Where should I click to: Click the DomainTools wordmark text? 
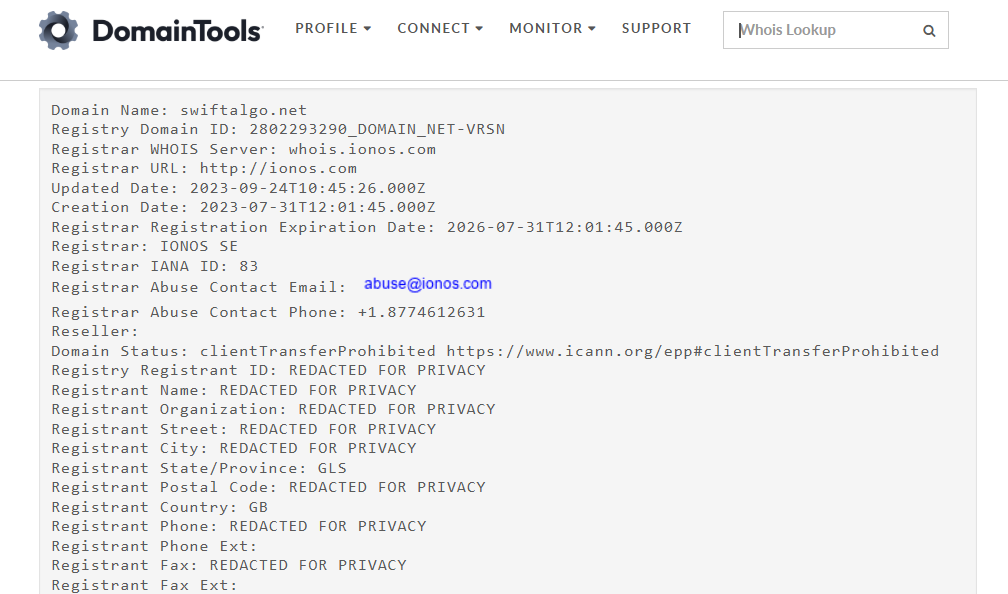click(177, 30)
